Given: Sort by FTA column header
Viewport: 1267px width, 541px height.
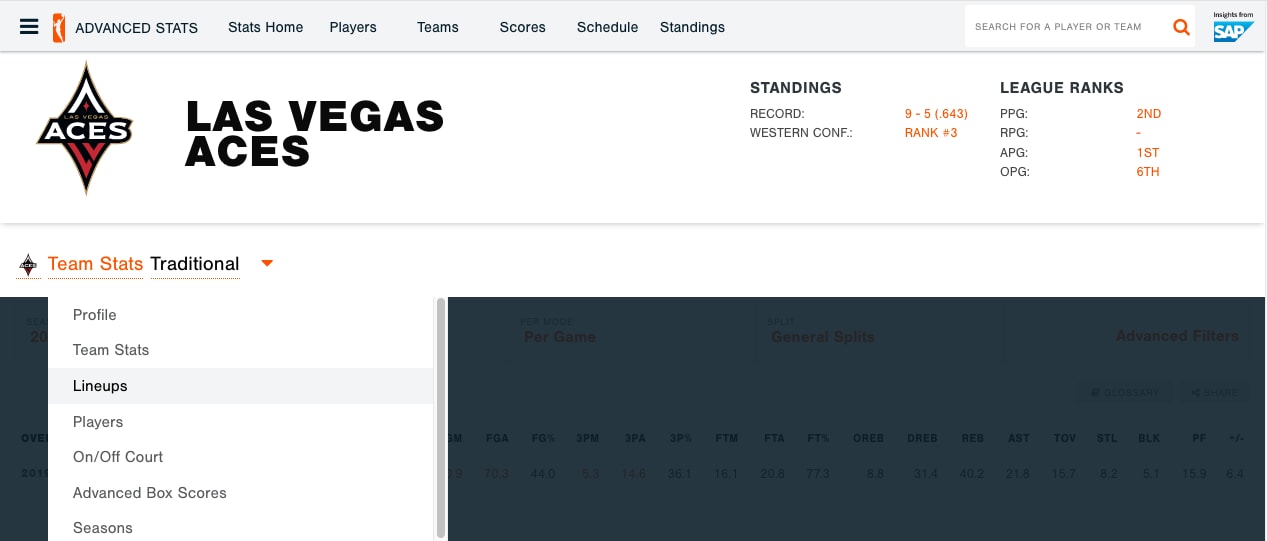Looking at the screenshot, I should pos(772,438).
